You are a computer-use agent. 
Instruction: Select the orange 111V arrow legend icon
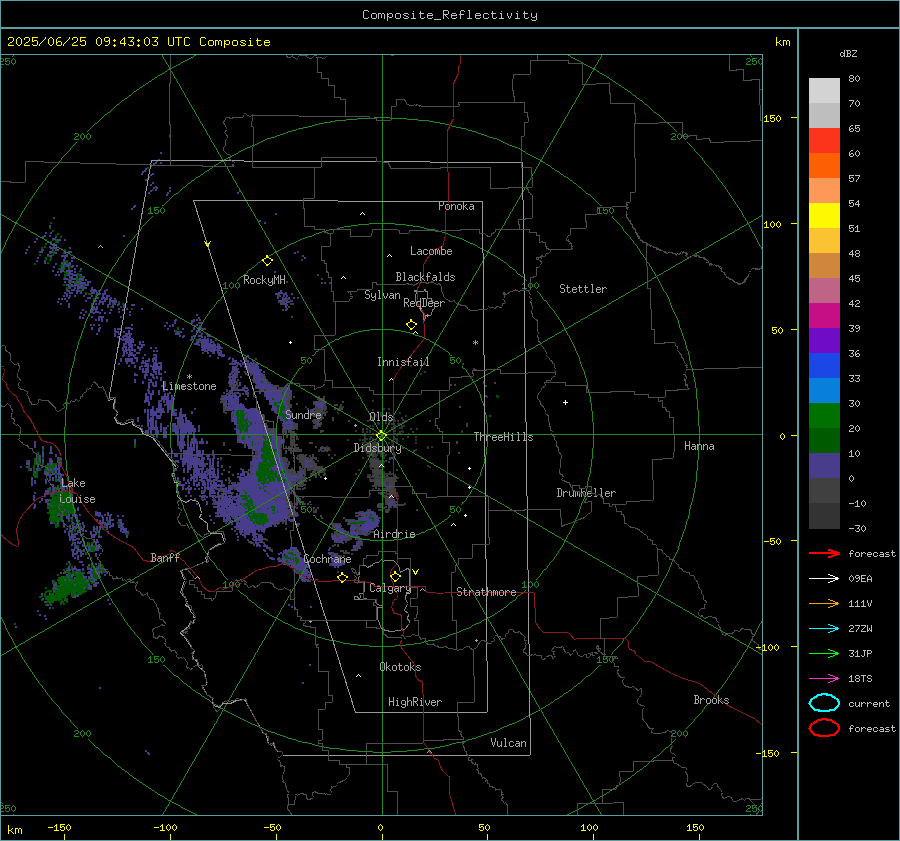pyautogui.click(x=824, y=603)
